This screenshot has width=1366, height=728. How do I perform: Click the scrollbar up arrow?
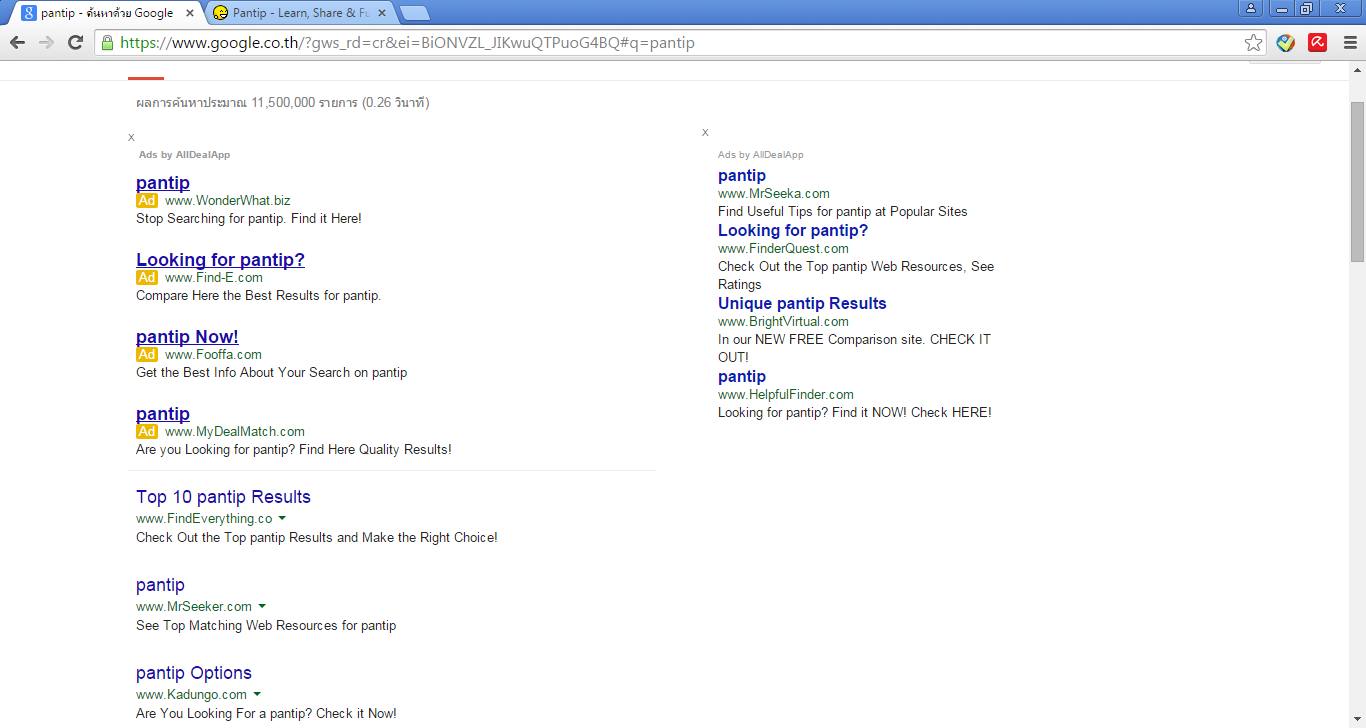point(1357,69)
